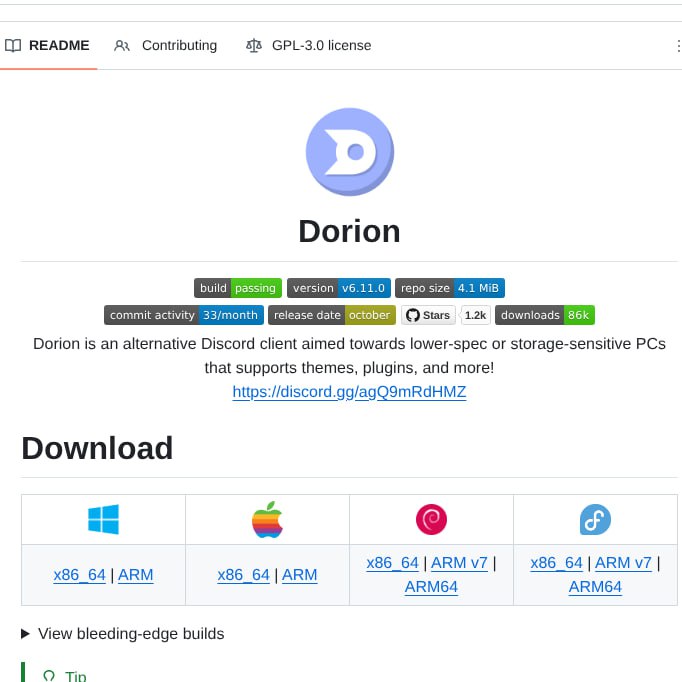Viewport: 682px width, 682px height.
Task: Click the commit activity 33/month badge
Action: coord(184,315)
